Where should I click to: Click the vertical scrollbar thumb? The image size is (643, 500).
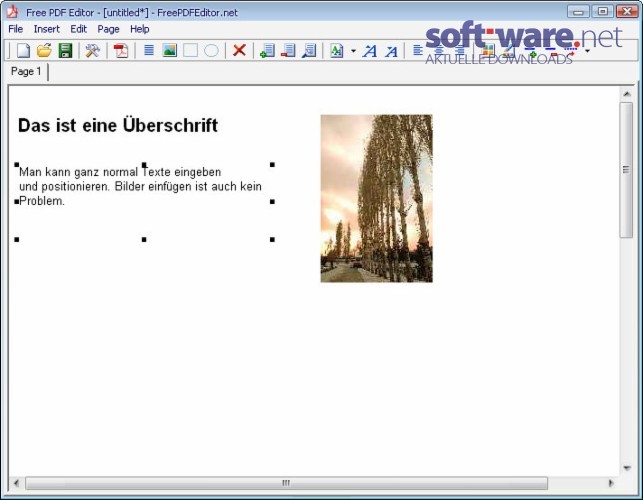tap(626, 170)
